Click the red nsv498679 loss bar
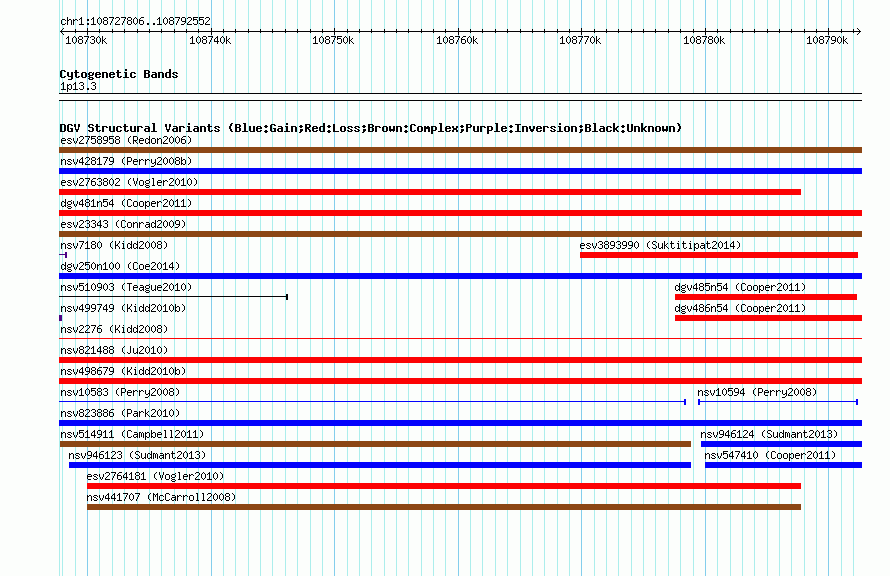The image size is (890, 576). tap(460, 381)
